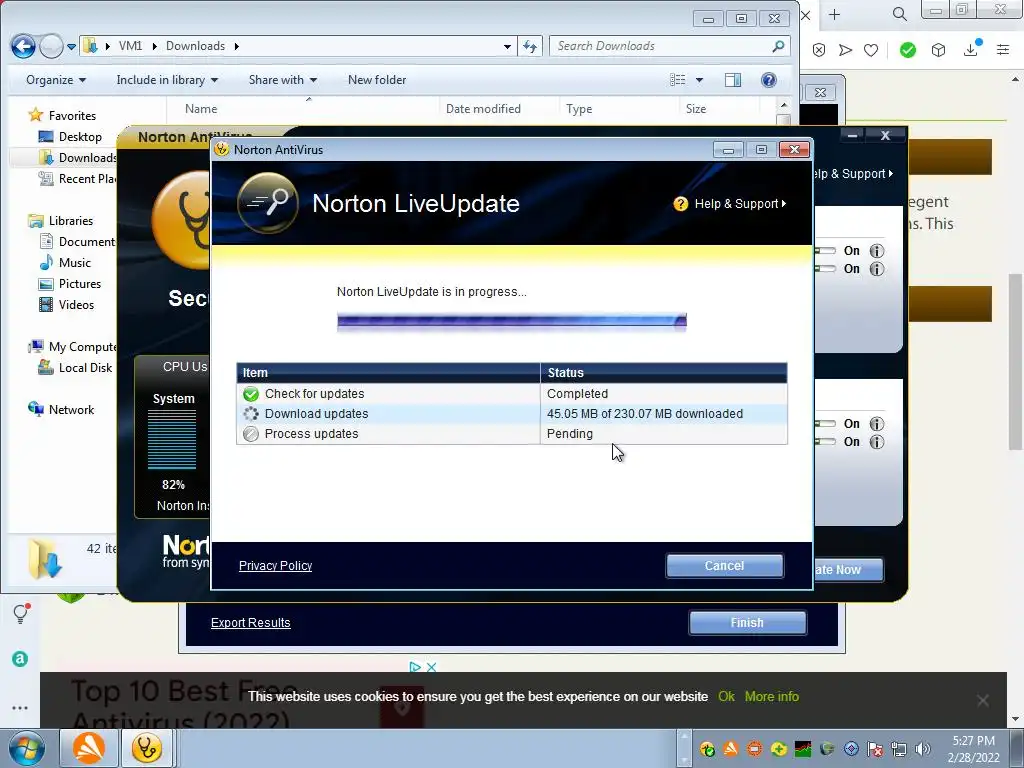Add page to bookmarks heart icon
This screenshot has height=768, width=1024.
coord(871,50)
